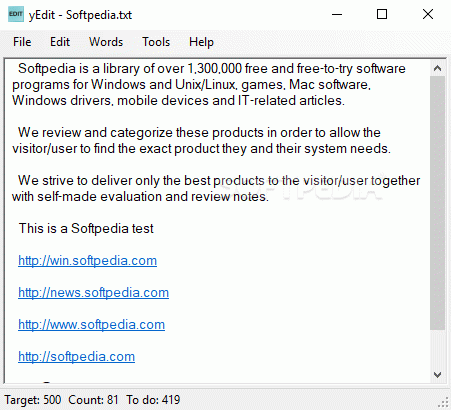Screen dimensions: 451x410
Task: Click the 'programs for Windows and Unix/Linux' line
Action: click(x=192, y=84)
